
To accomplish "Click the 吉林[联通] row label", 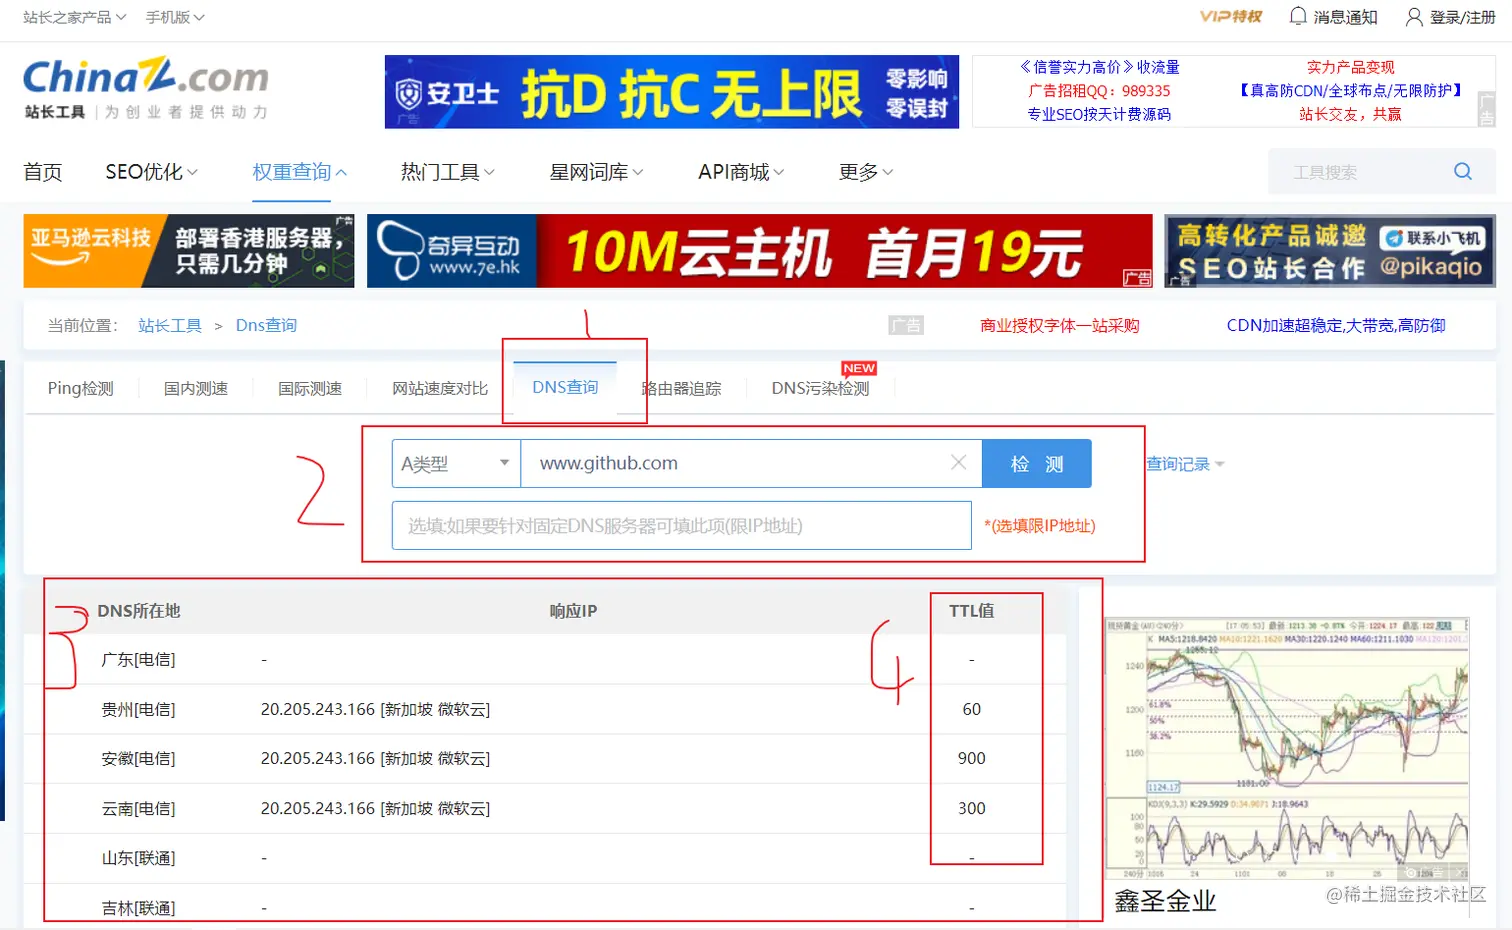I will click(x=138, y=908).
